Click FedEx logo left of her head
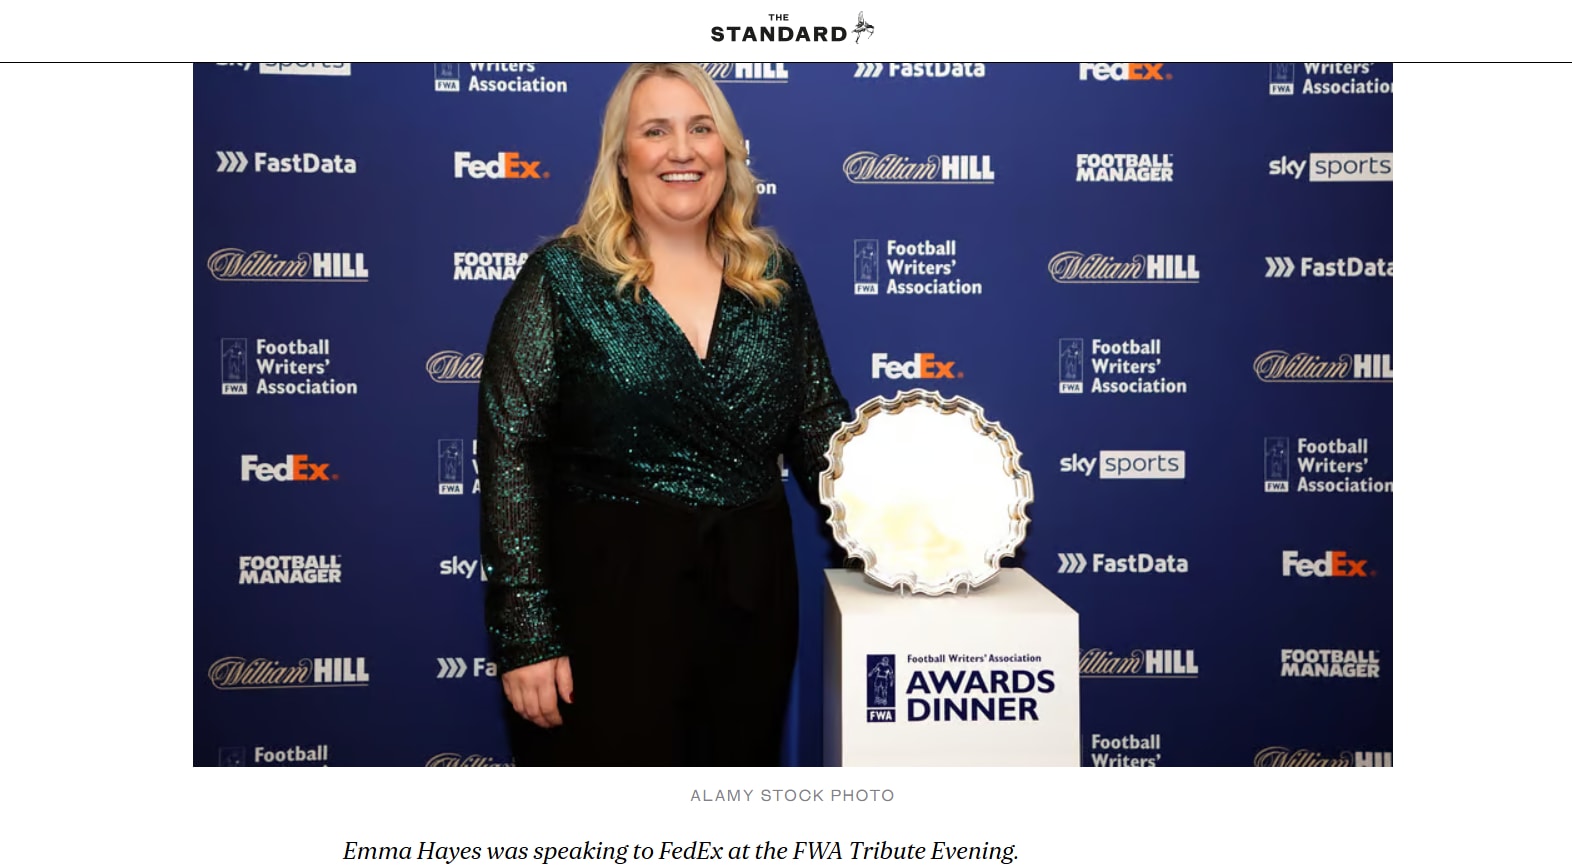The image size is (1572, 868). point(501,165)
